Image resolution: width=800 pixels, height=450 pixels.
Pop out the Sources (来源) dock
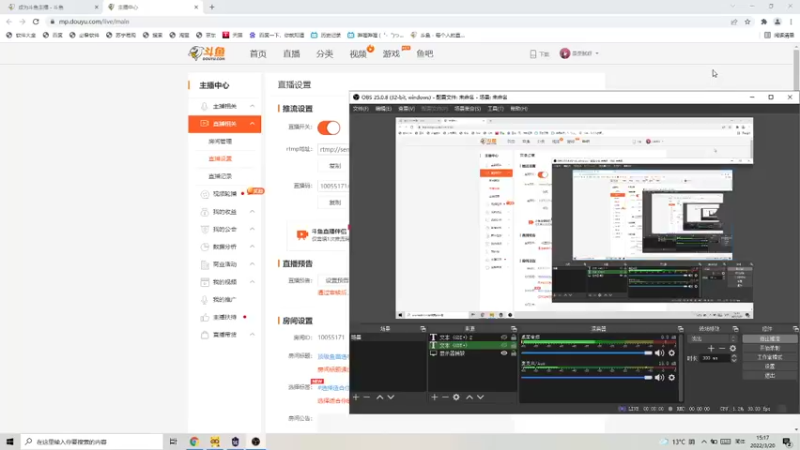[x=514, y=329]
